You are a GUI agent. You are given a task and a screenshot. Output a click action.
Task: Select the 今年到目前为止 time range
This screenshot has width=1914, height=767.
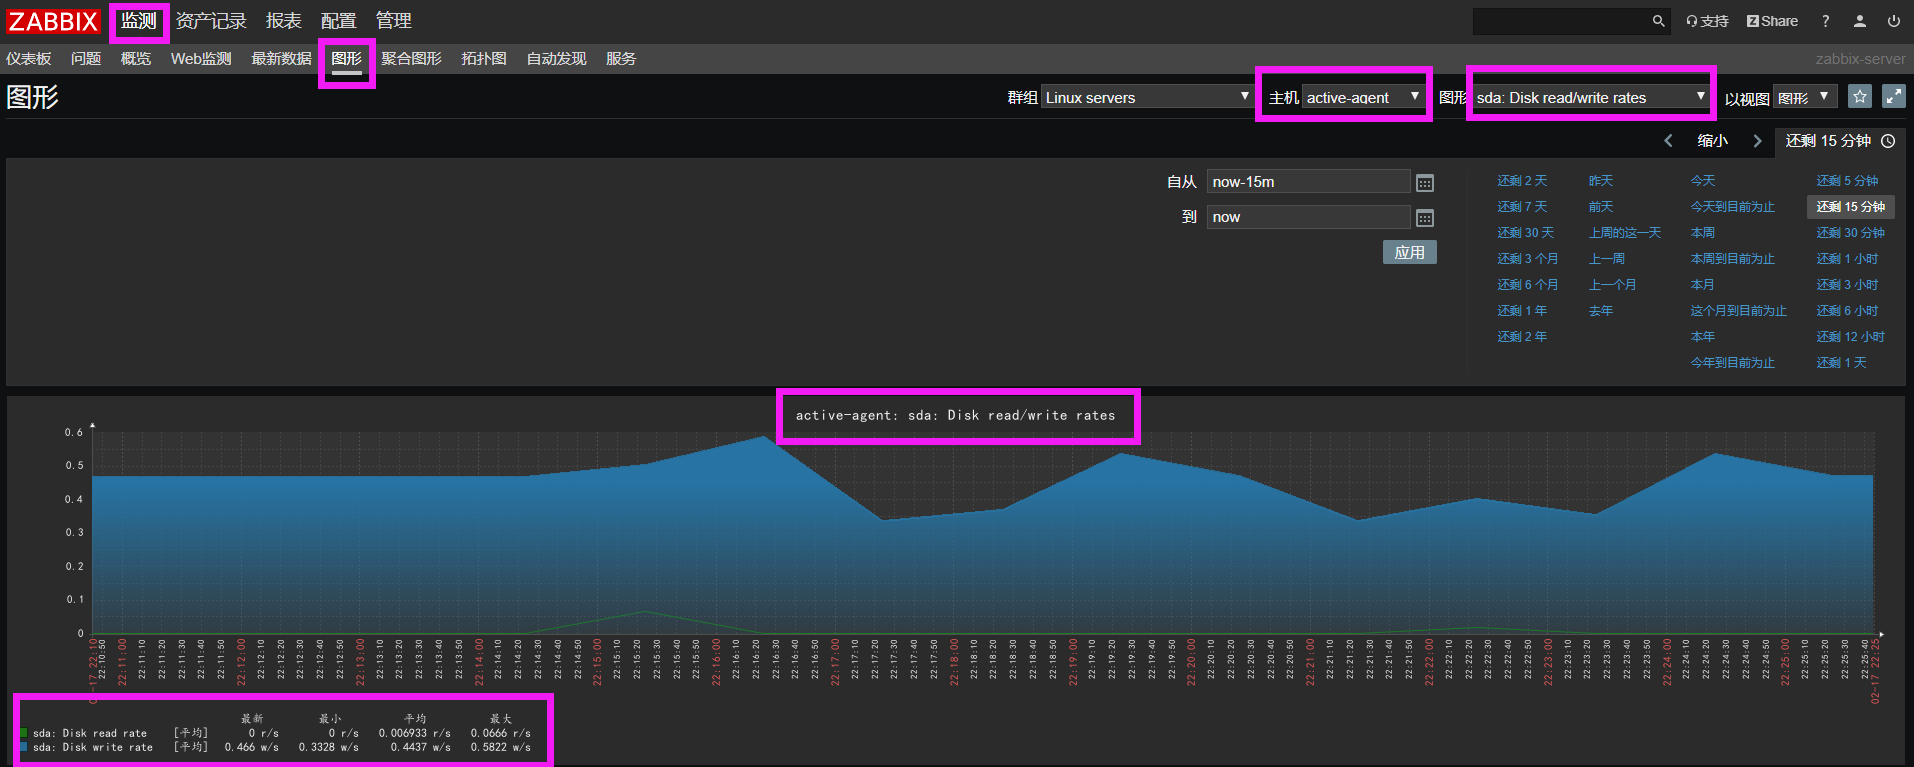pyautogui.click(x=1733, y=363)
